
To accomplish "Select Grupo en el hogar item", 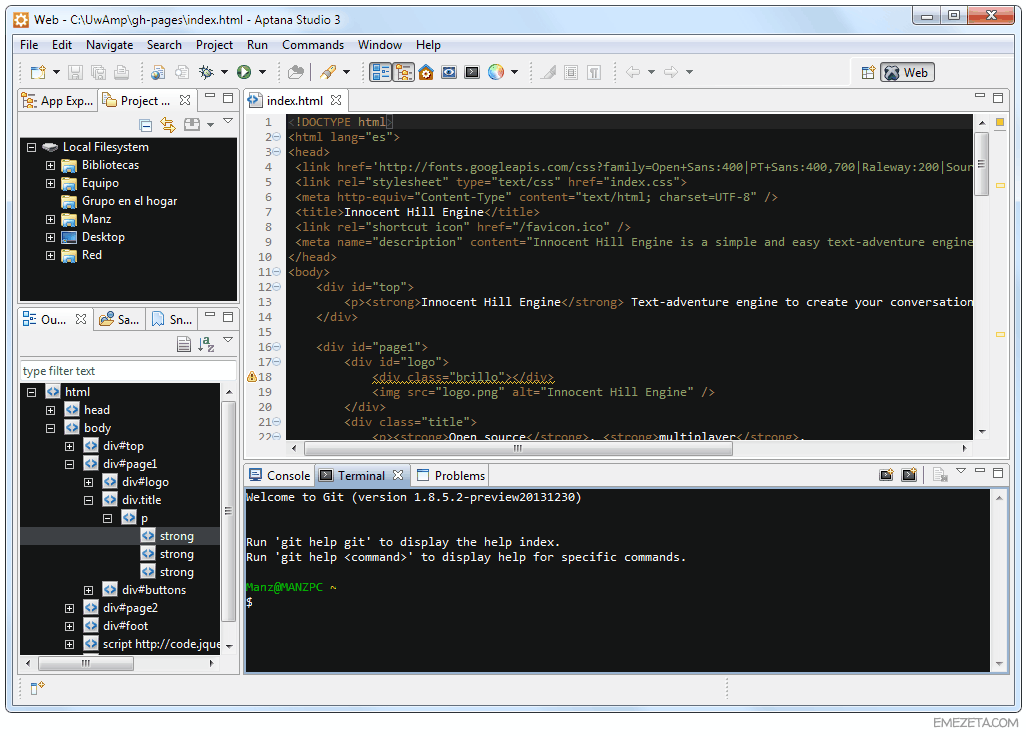I will (x=129, y=201).
